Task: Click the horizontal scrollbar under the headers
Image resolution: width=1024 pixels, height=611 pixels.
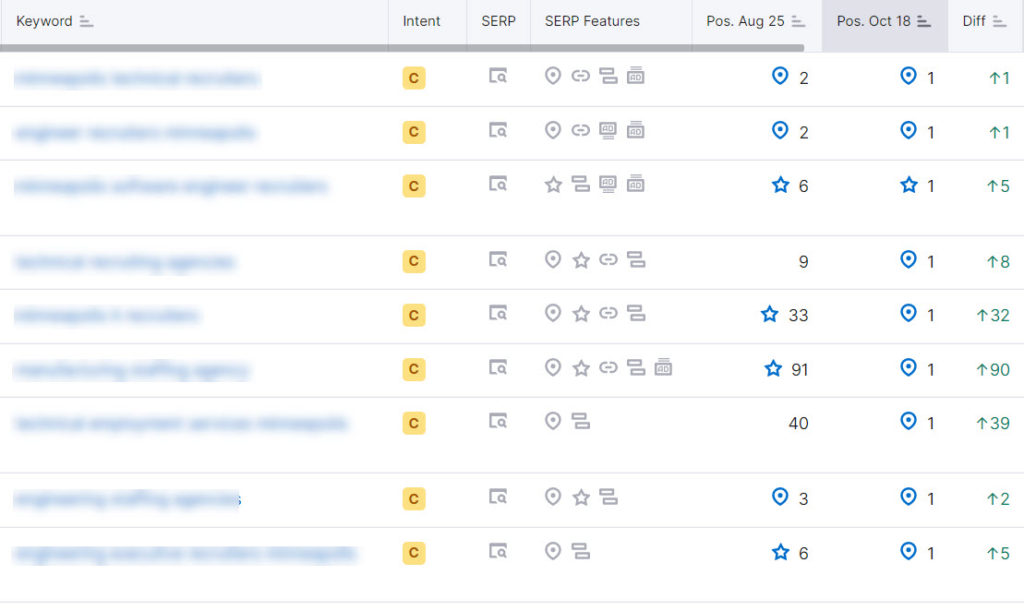Action: (400, 47)
